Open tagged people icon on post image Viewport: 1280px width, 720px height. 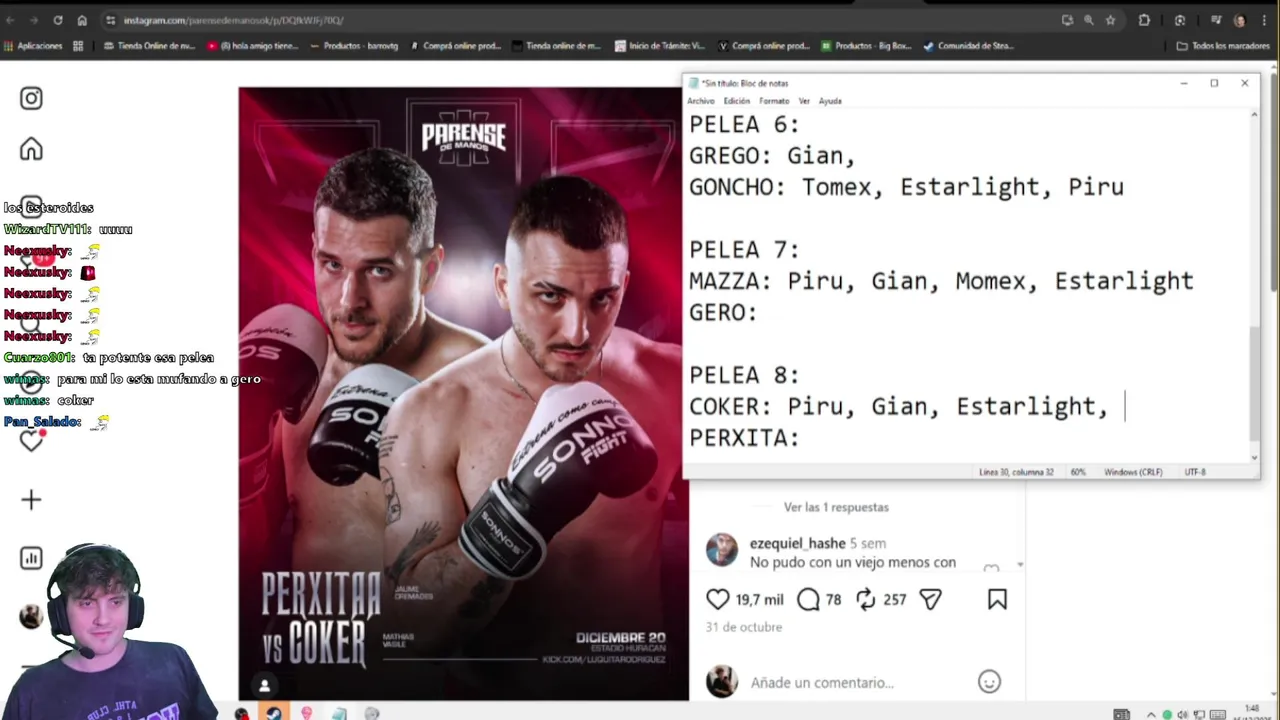pyautogui.click(x=264, y=686)
